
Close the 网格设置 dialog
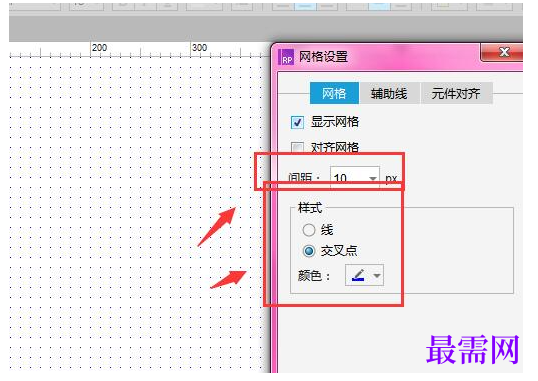point(503,52)
